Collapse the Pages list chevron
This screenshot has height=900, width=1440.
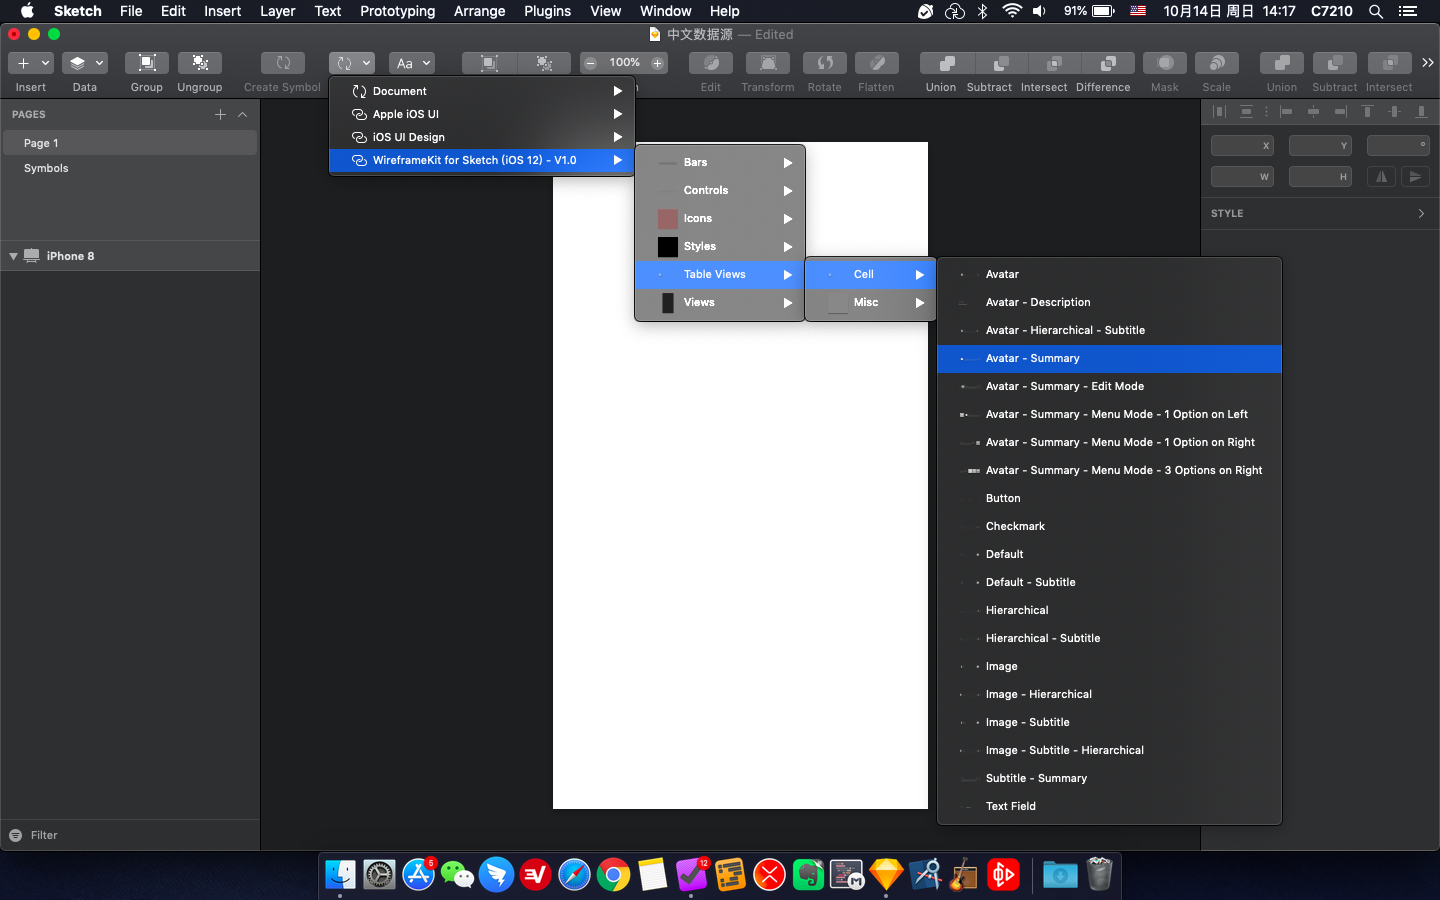coord(243,114)
